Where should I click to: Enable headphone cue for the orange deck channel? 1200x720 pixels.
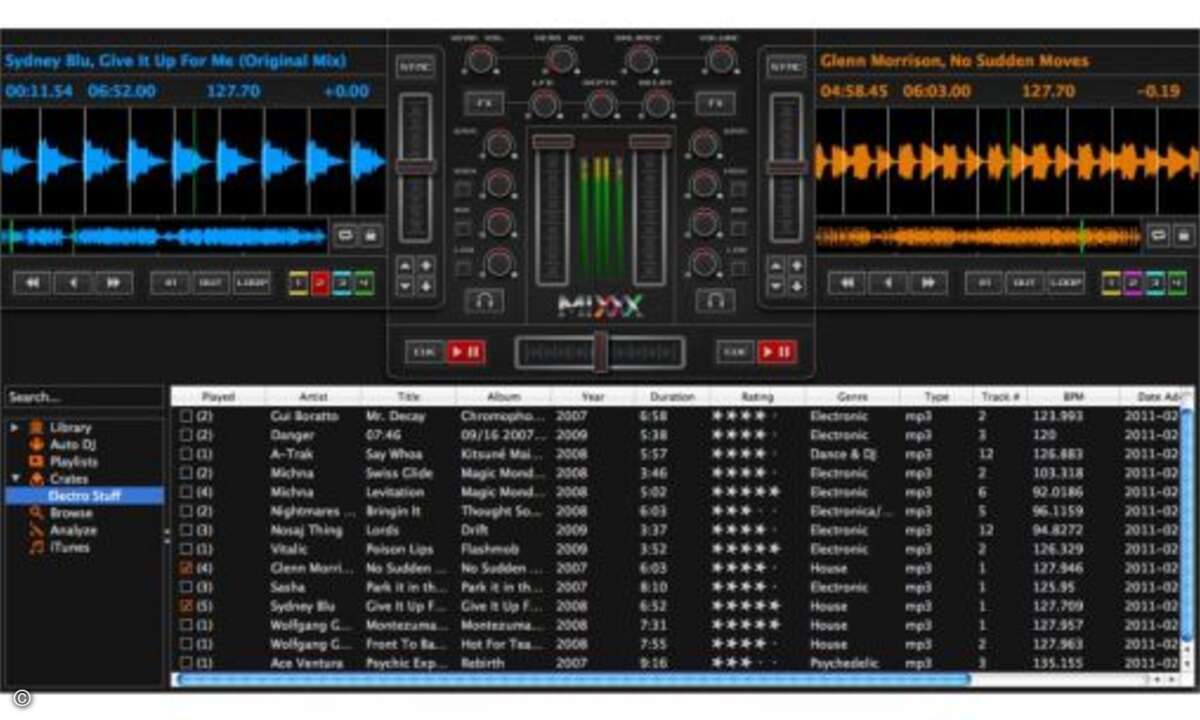(x=716, y=300)
